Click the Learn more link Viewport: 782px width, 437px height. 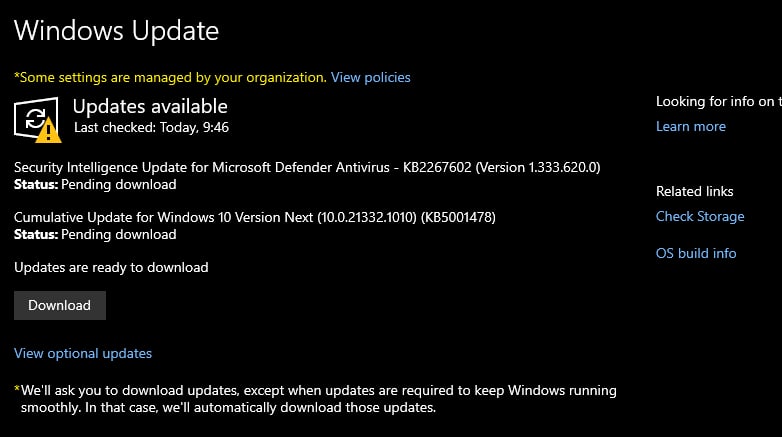point(691,126)
